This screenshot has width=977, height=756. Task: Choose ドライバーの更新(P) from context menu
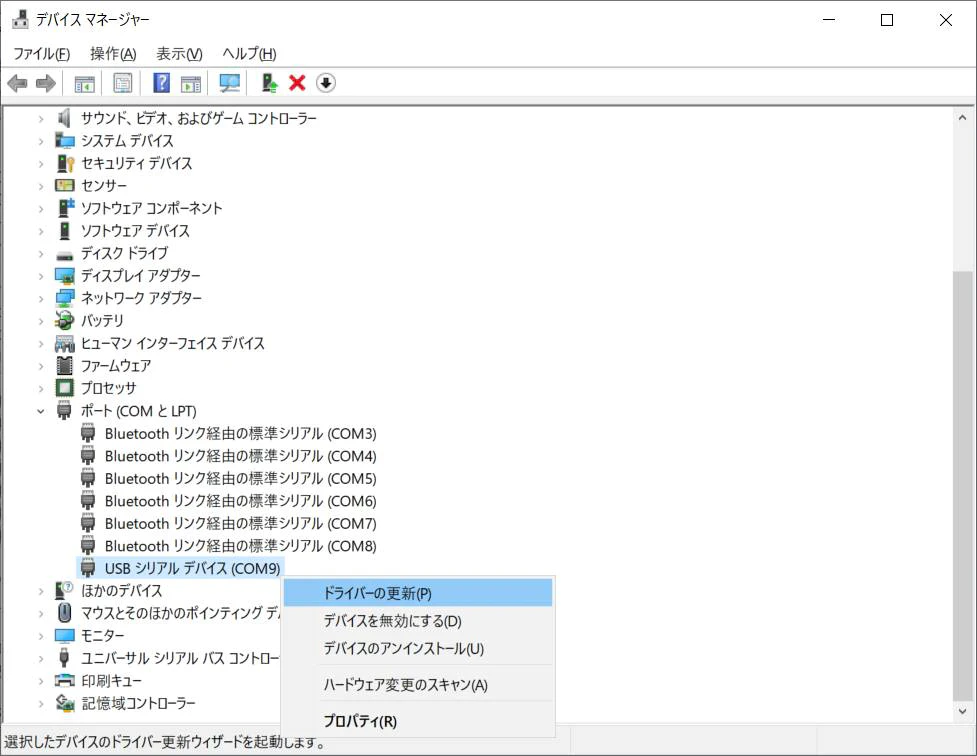(417, 593)
